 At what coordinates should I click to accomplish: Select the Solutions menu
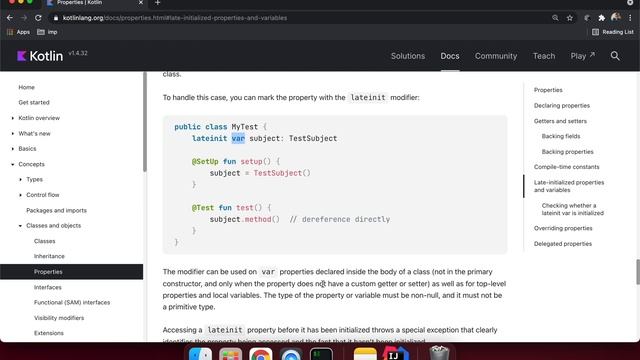click(408, 56)
